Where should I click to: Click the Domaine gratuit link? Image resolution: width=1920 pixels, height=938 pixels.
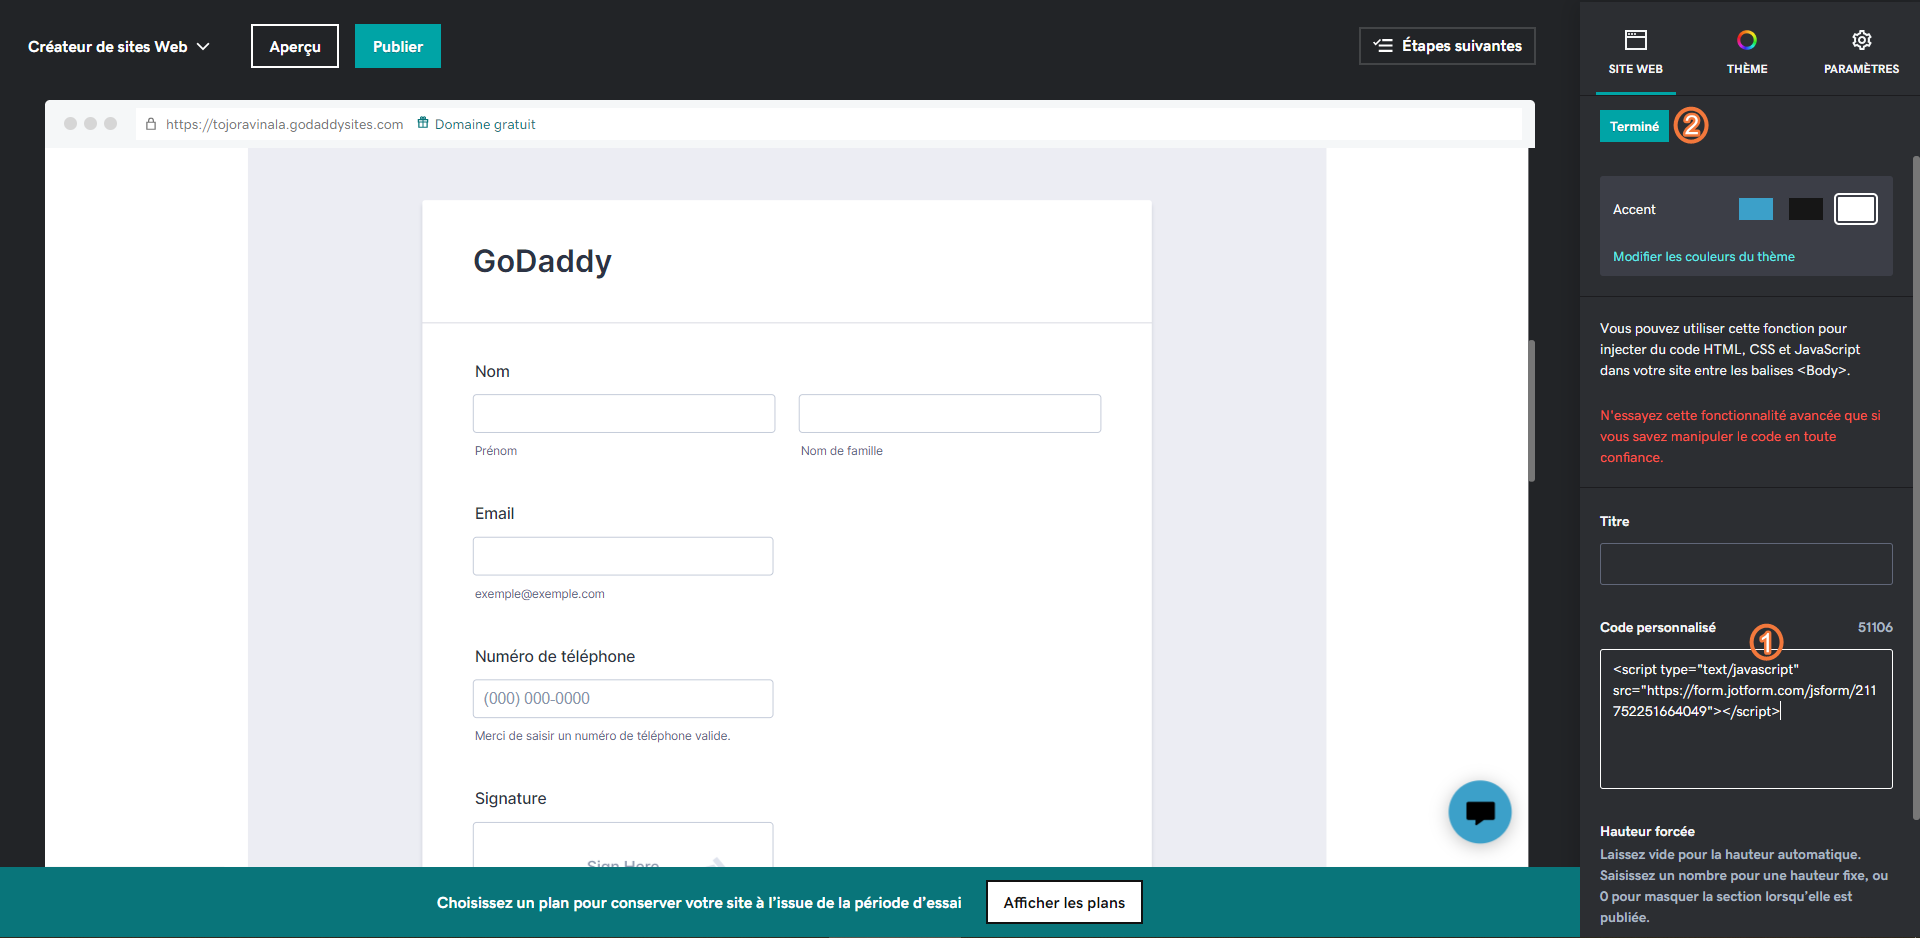tap(485, 124)
